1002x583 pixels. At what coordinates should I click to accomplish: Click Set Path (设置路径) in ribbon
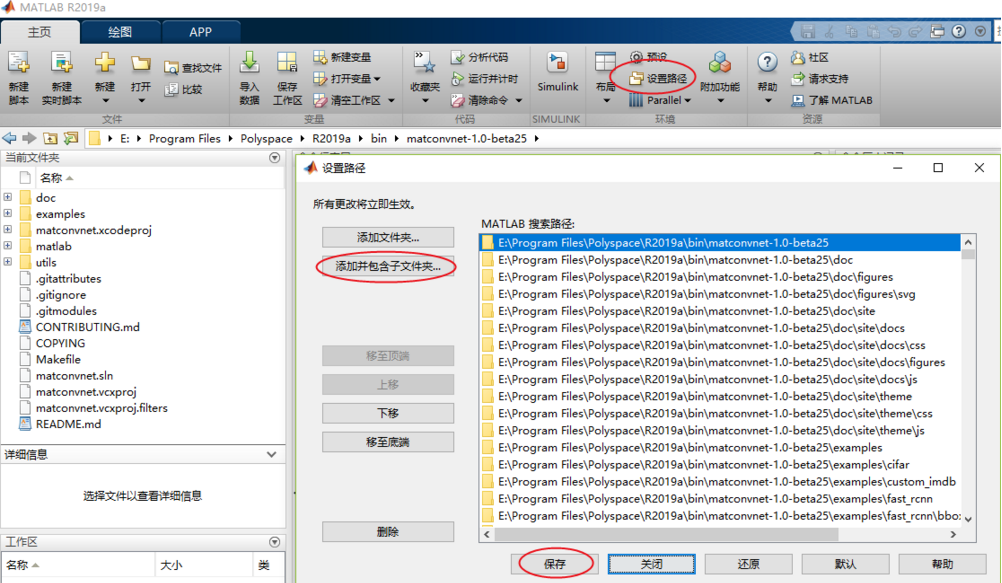pyautogui.click(x=658, y=79)
